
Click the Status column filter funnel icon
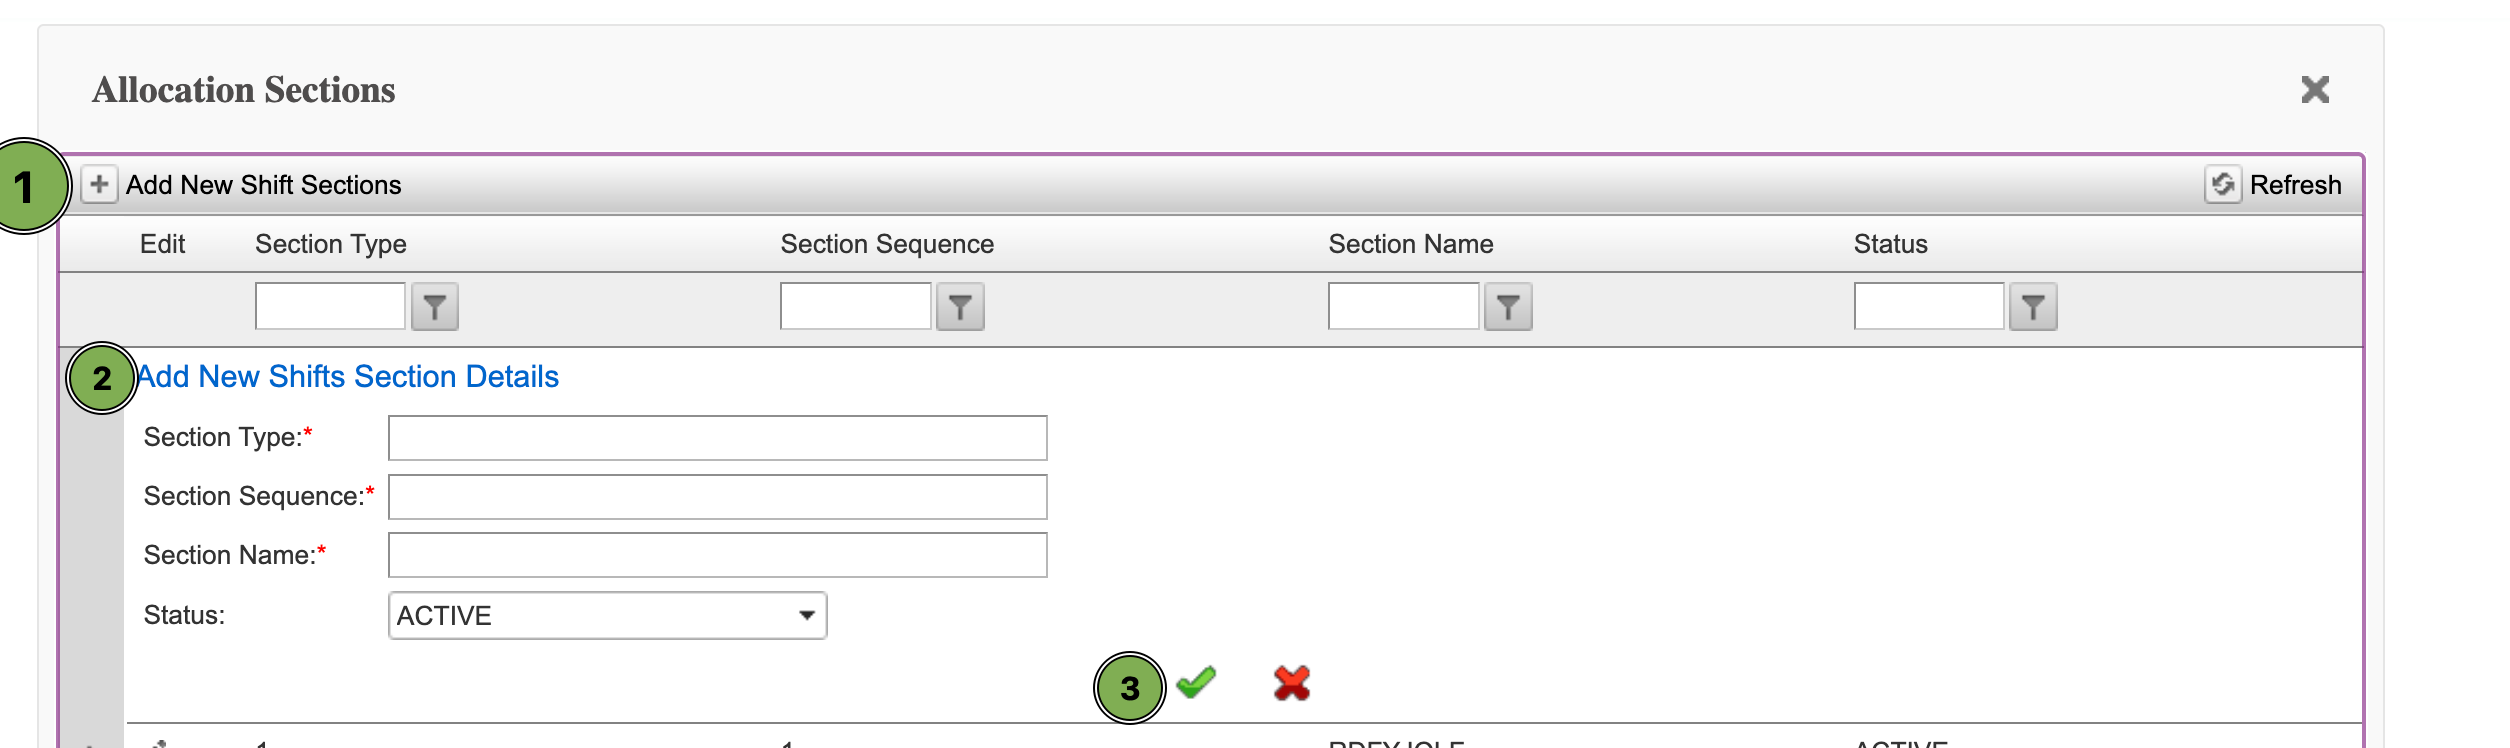2033,307
